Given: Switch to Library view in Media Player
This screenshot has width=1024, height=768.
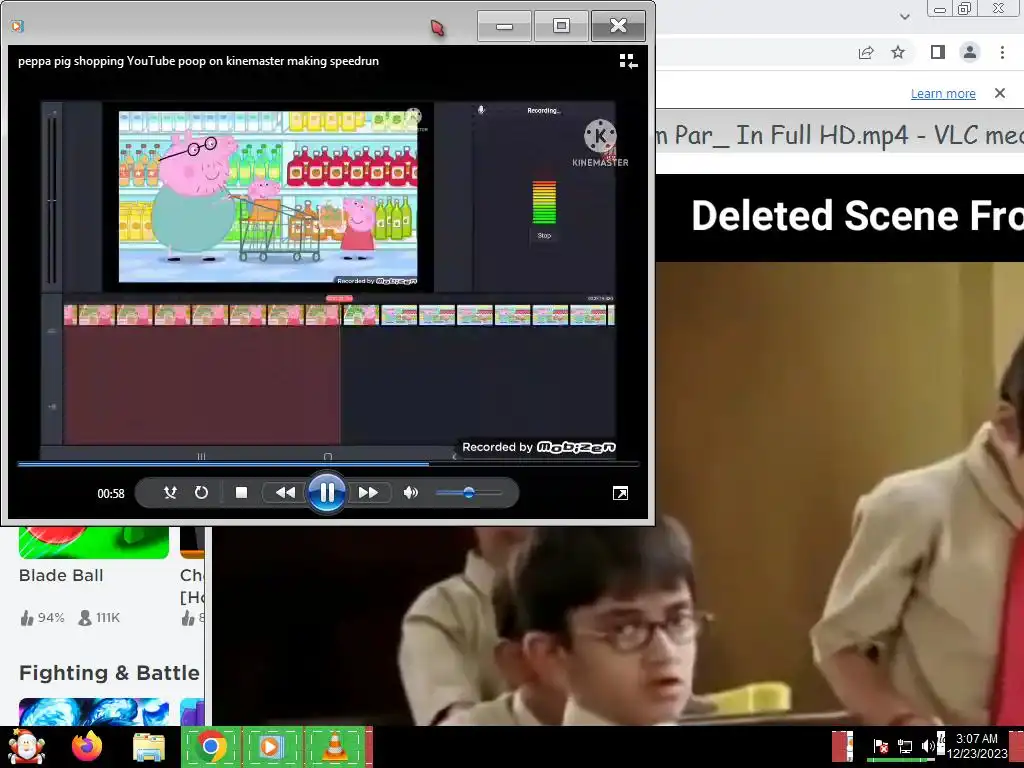Looking at the screenshot, I should point(628,61).
